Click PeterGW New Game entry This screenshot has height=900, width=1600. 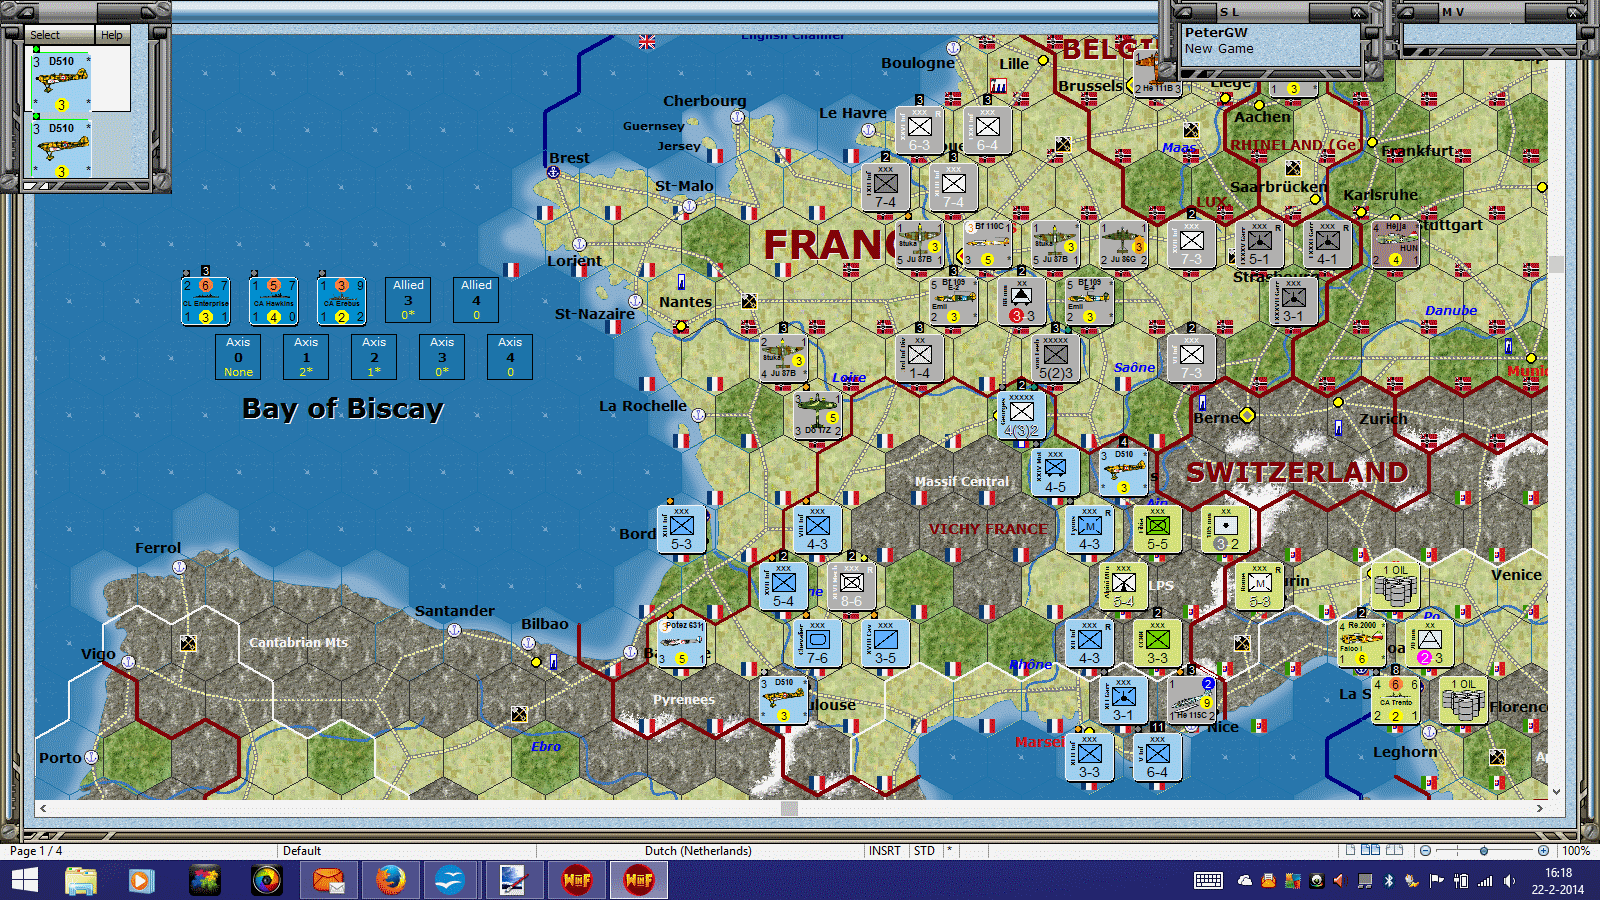click(x=1271, y=40)
